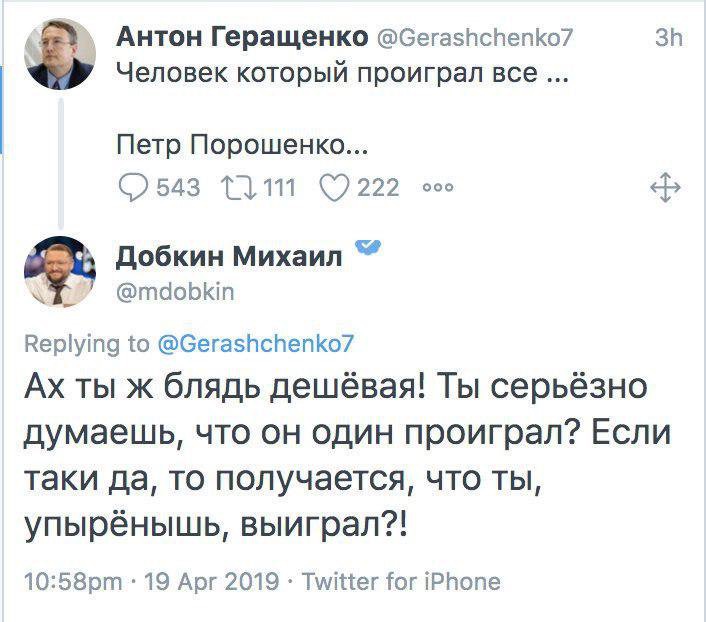This screenshot has height=622, width=706.
Task: Click the 3h tweet timestamp
Action: [x=667, y=38]
